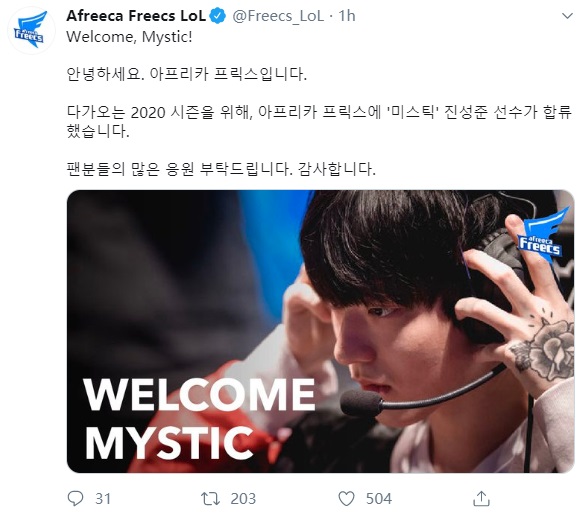
Task: Click the Korean greeting line text
Action: coord(187,74)
